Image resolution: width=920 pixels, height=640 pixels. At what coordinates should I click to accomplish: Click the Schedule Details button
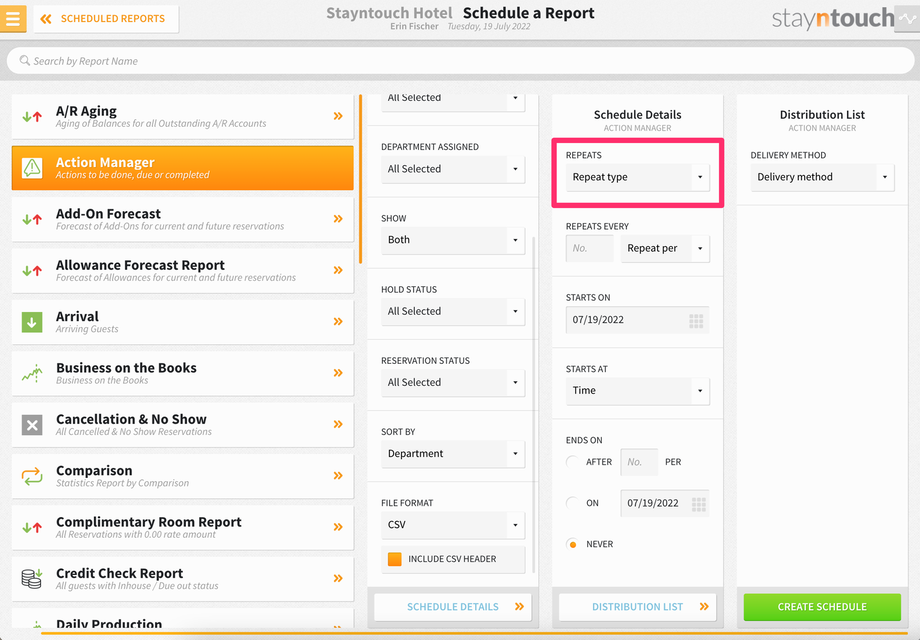[453, 607]
